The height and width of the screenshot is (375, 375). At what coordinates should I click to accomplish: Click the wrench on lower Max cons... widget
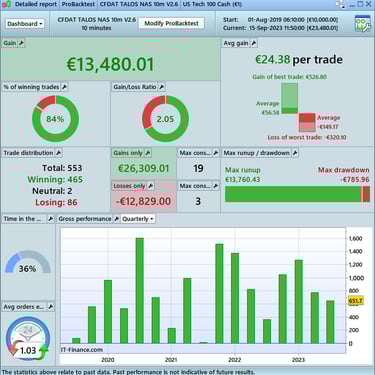pos(215,186)
